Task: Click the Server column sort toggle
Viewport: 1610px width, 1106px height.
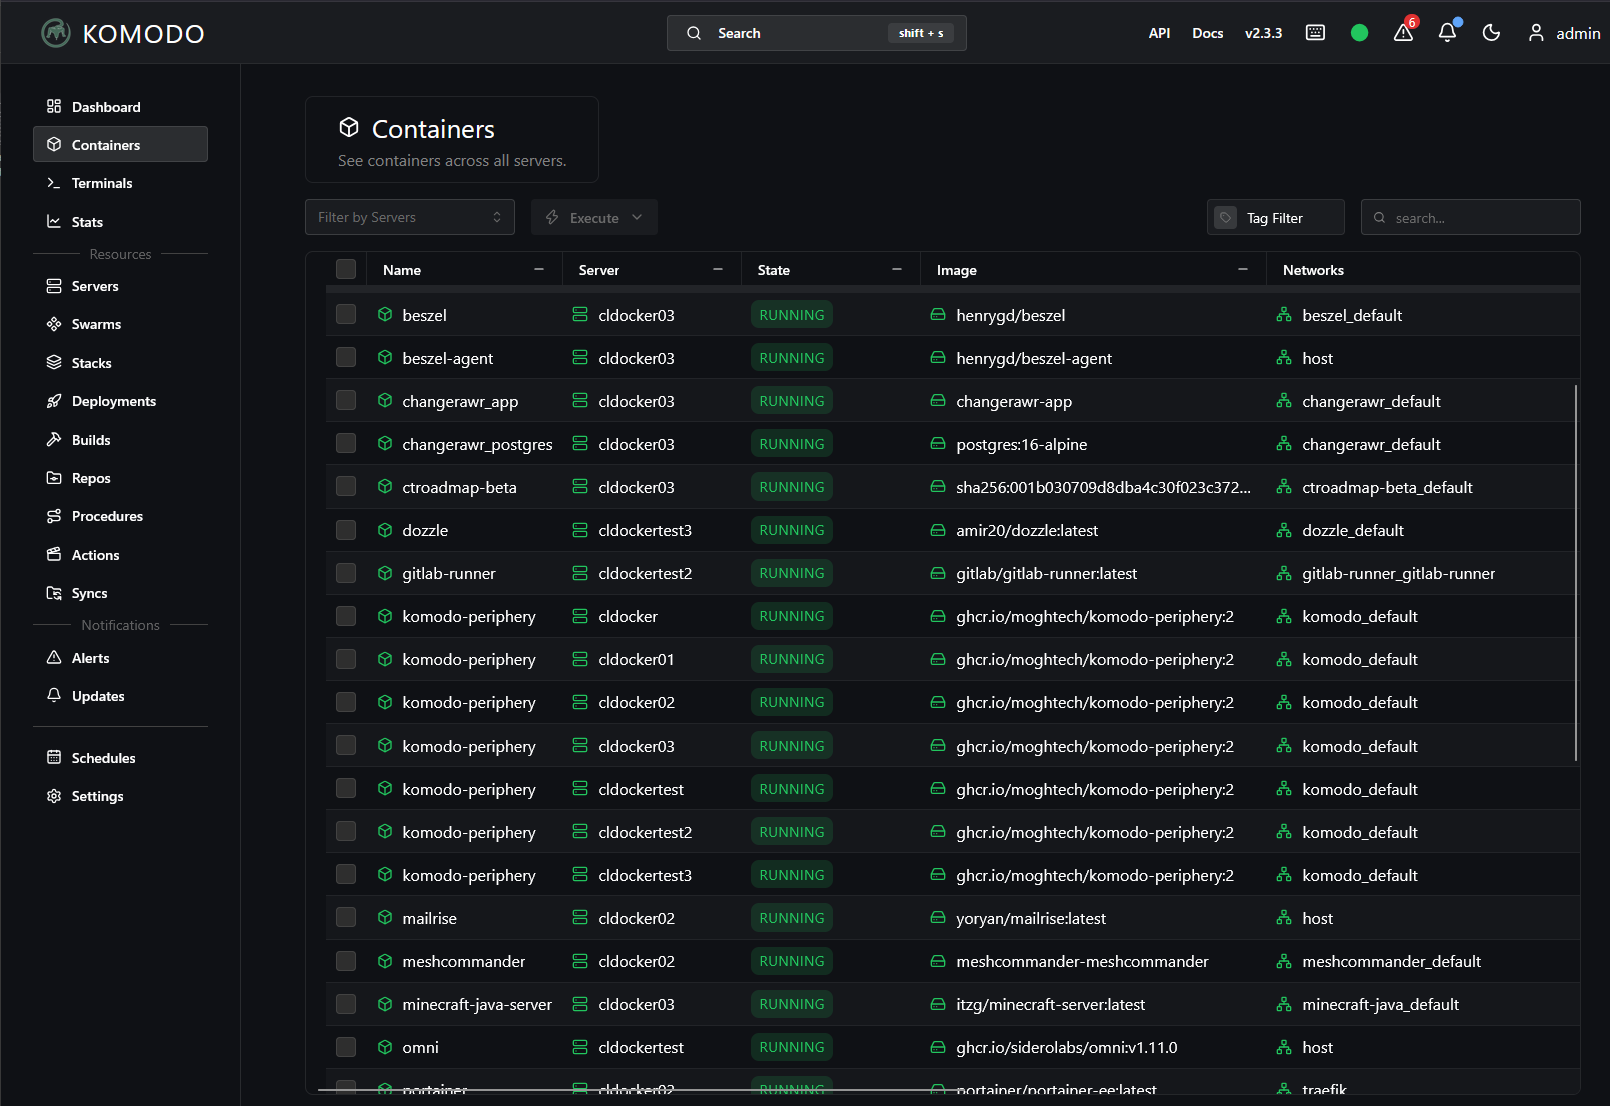Action: 718,270
